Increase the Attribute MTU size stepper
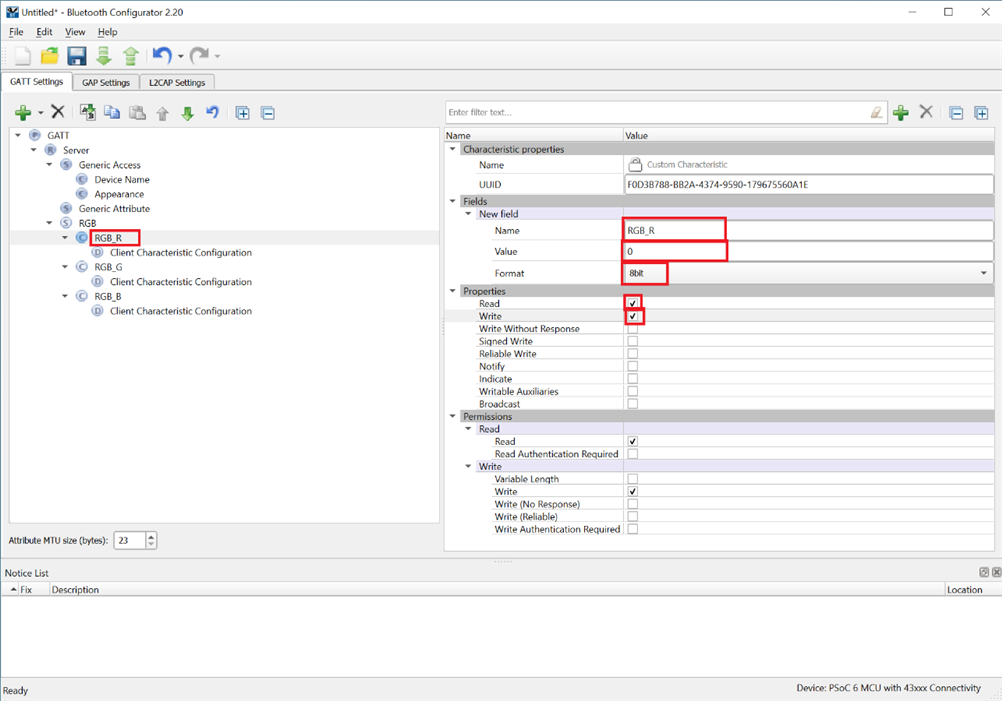 [151, 536]
